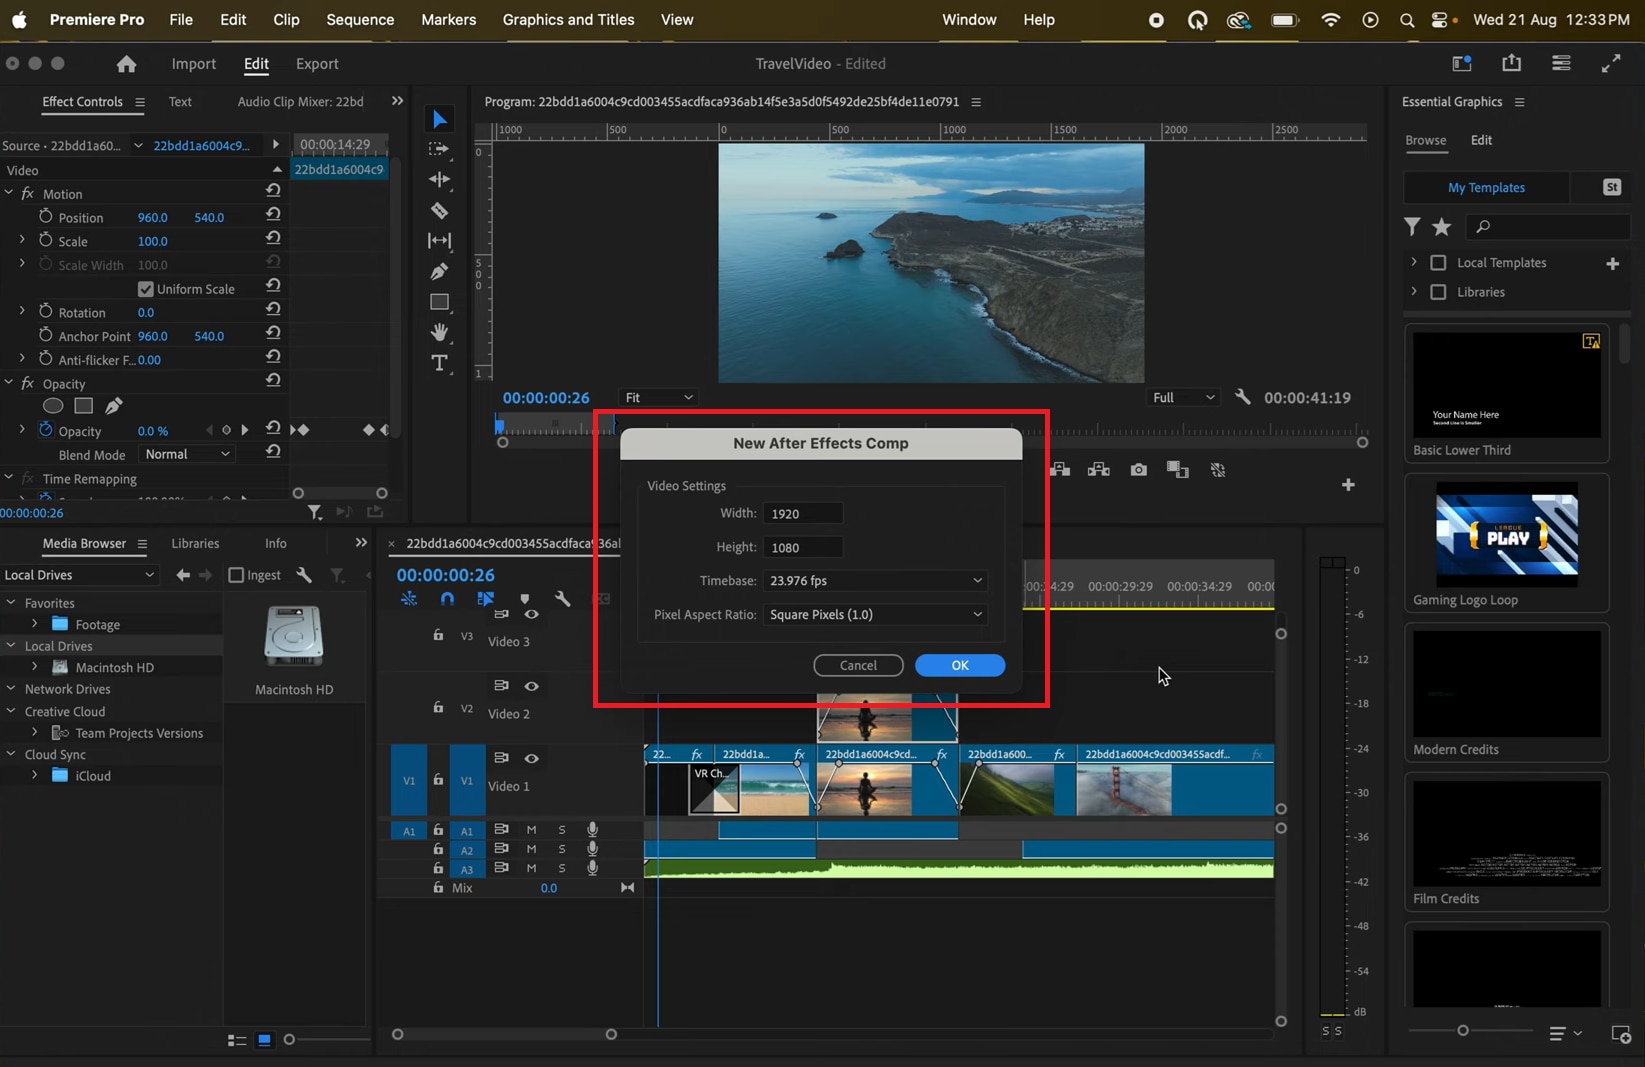Select the Type tool
Image resolution: width=1645 pixels, height=1067 pixels.
(x=439, y=363)
